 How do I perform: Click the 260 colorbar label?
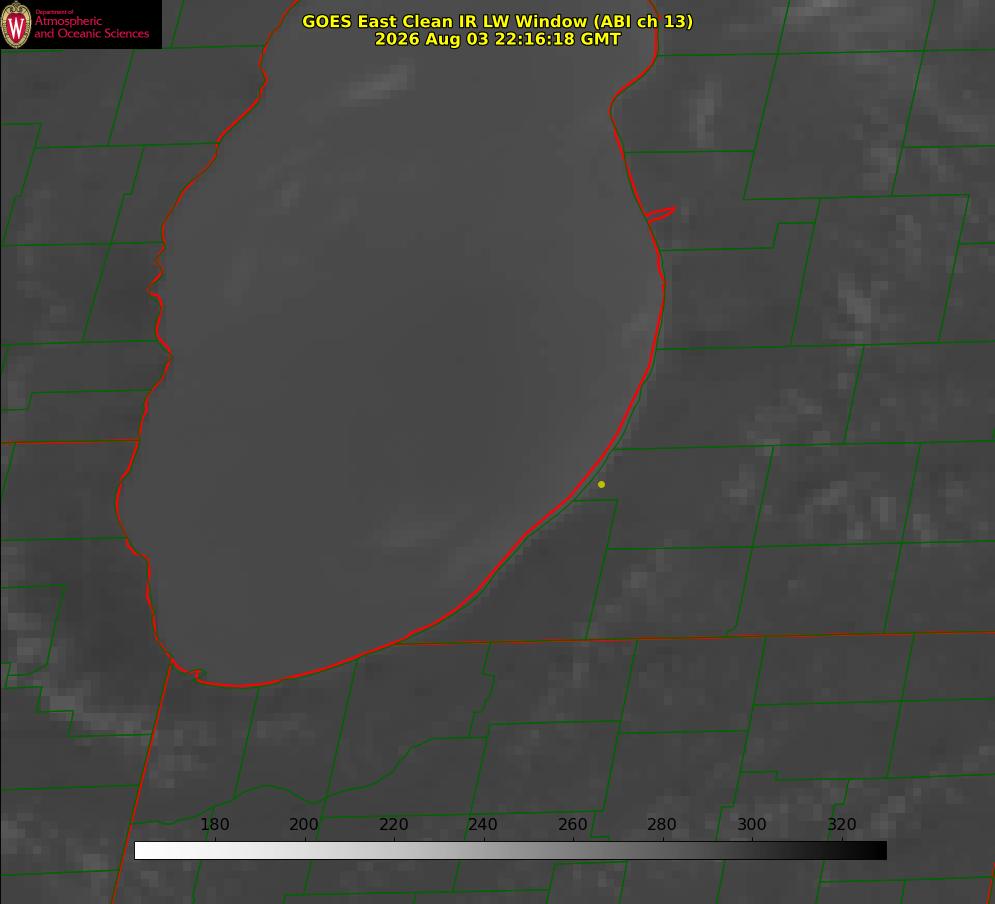572,824
